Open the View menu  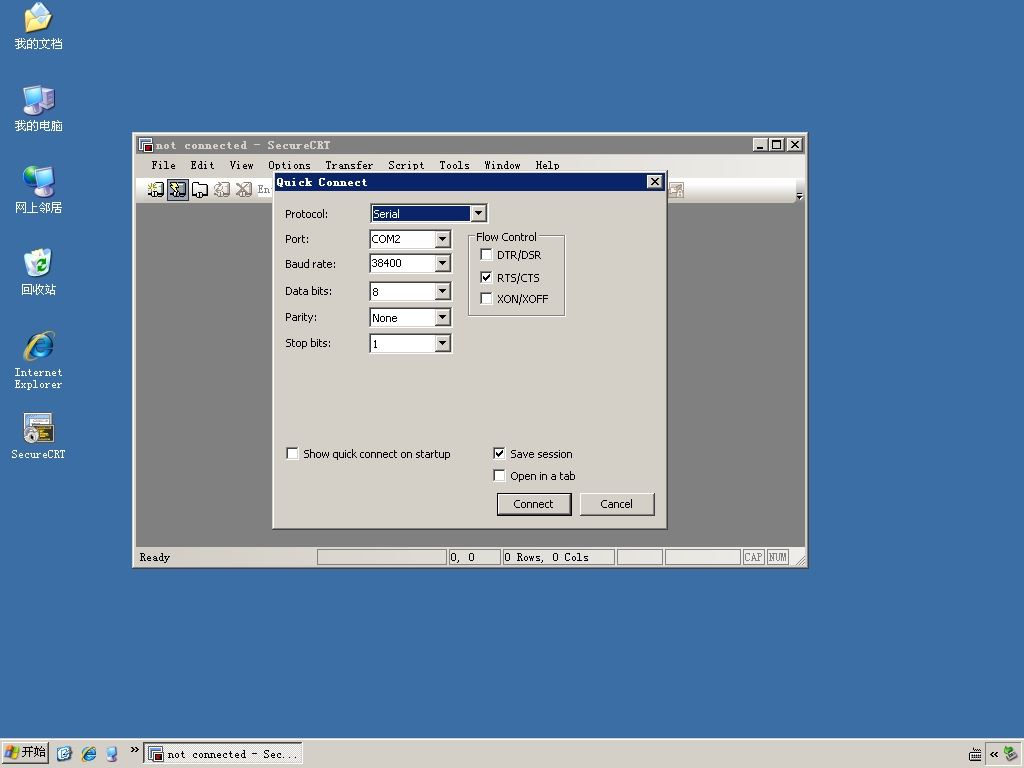(241, 165)
